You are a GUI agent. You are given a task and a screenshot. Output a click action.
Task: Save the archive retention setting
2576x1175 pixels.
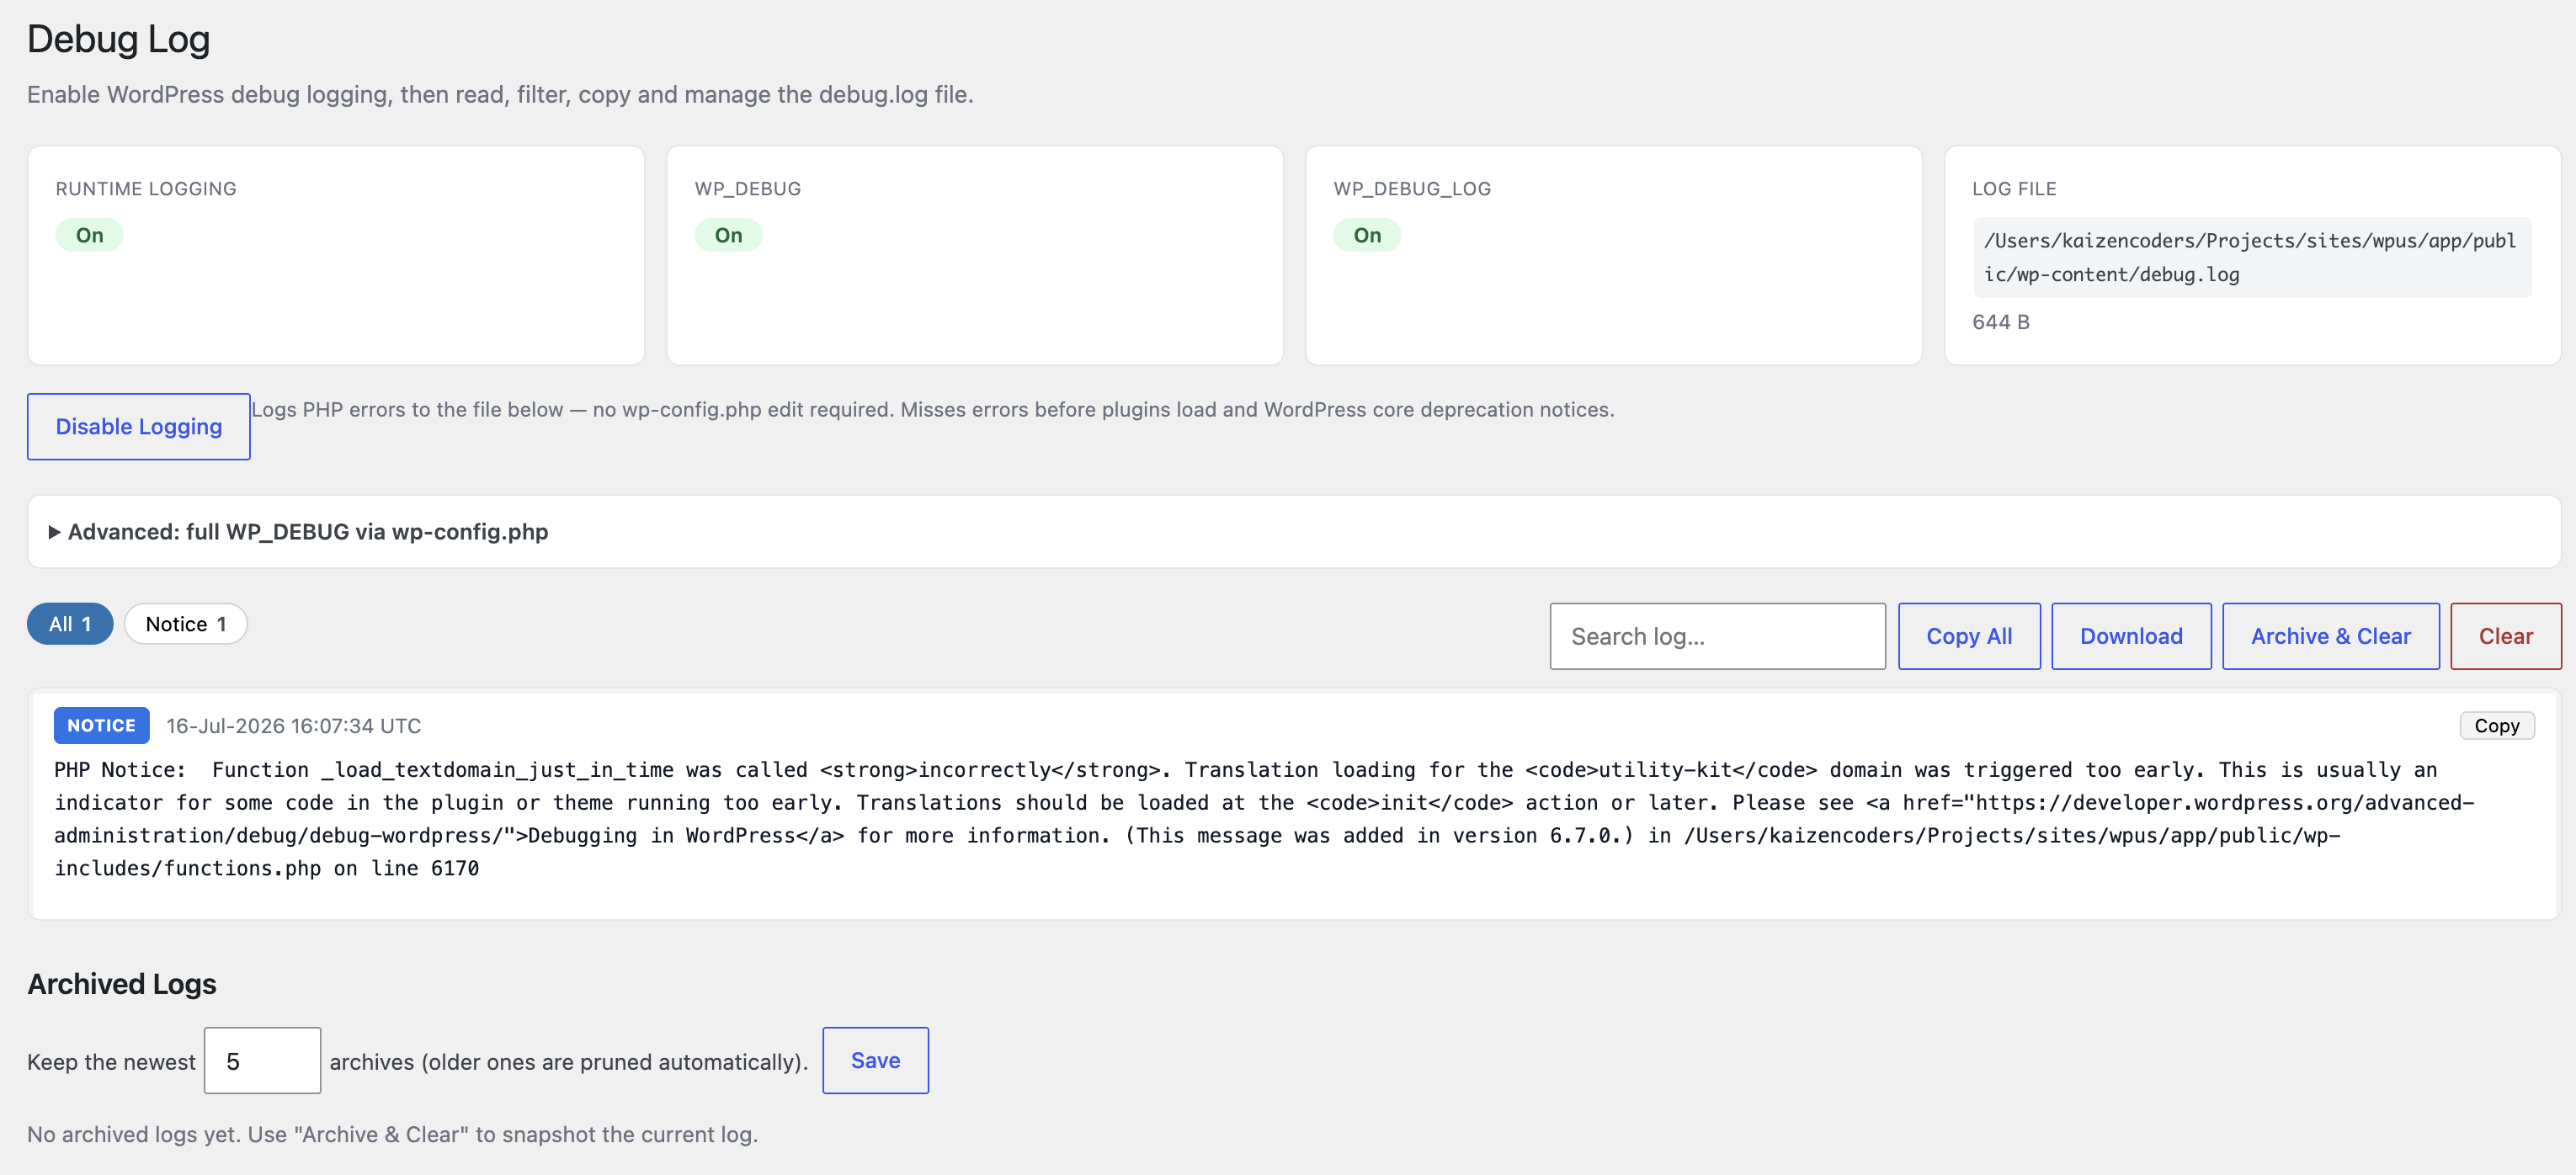[875, 1060]
